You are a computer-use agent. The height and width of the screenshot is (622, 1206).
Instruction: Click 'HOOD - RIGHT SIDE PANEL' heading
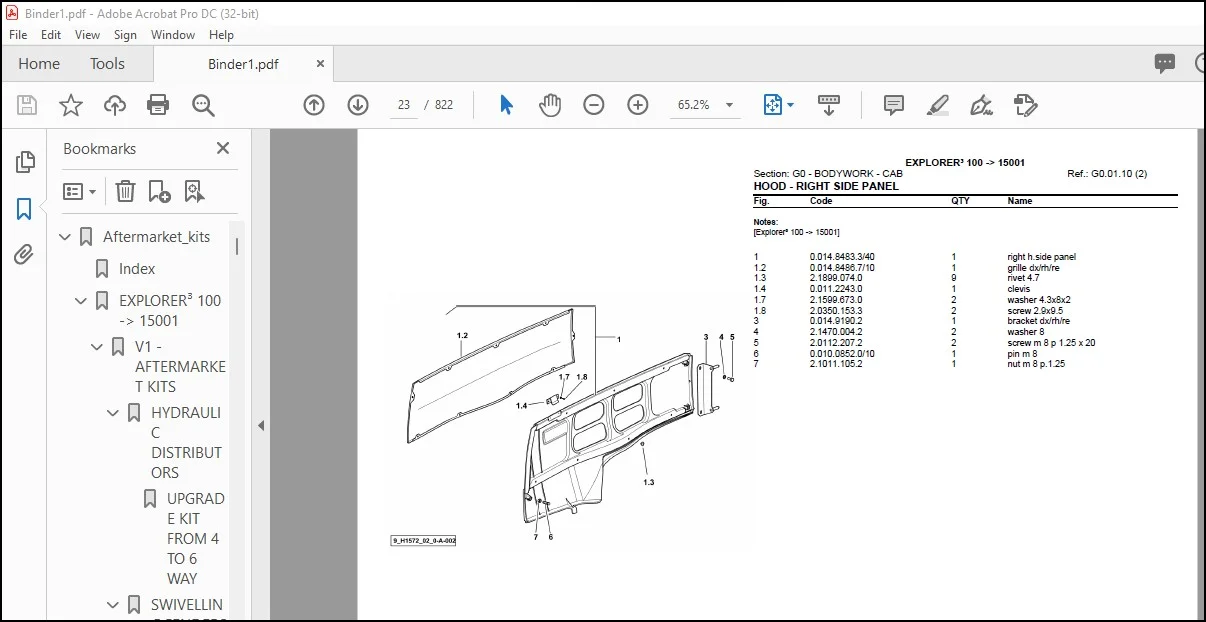[826, 186]
